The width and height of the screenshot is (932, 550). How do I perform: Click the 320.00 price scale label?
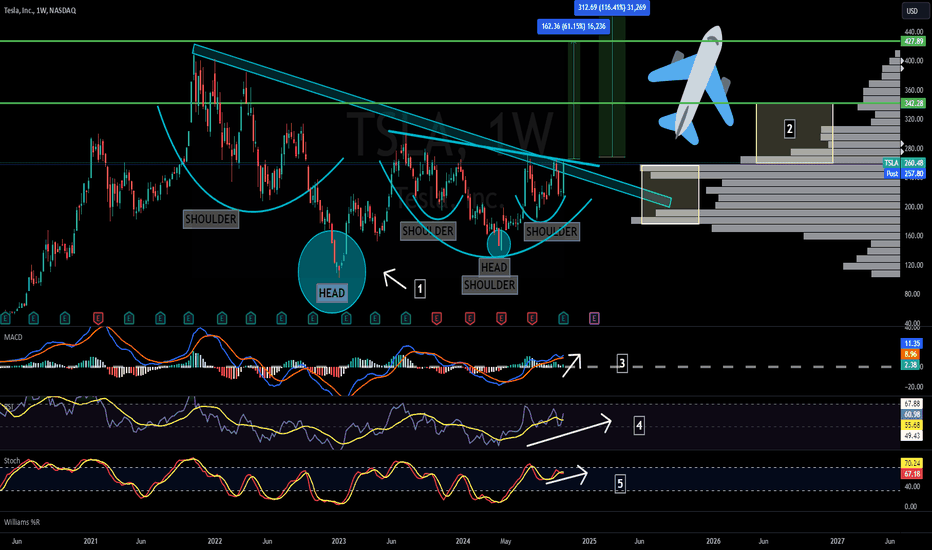(914, 119)
